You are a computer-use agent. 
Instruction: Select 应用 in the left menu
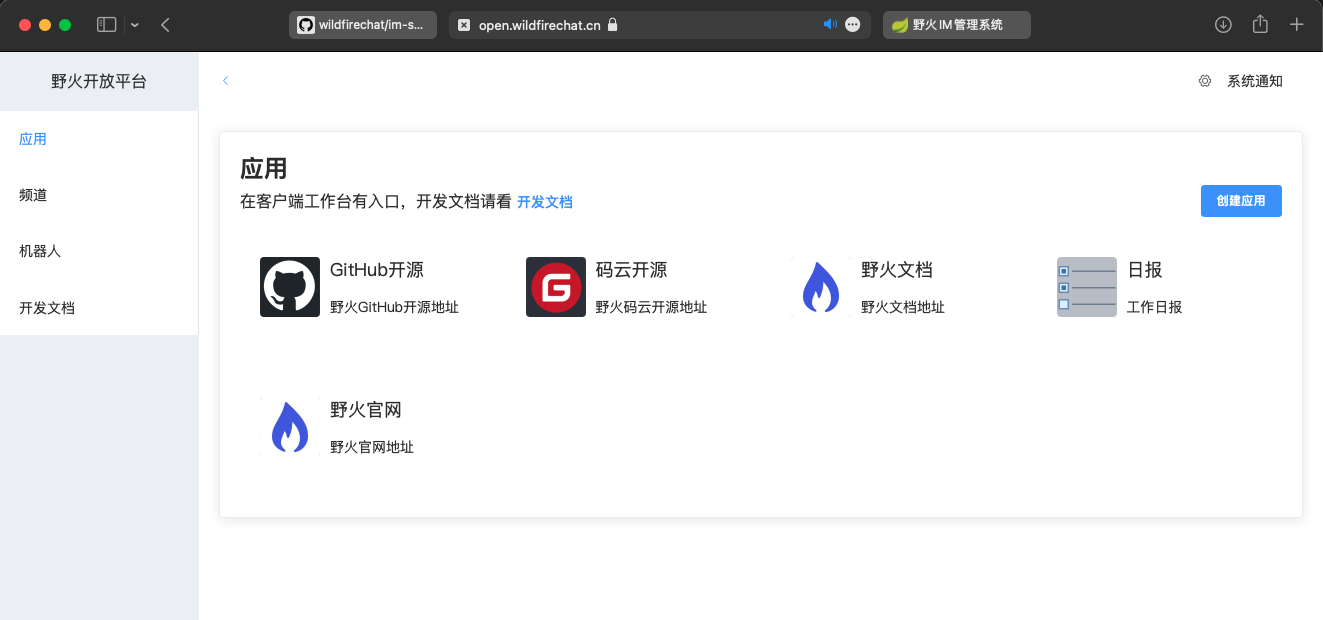tap(99, 139)
